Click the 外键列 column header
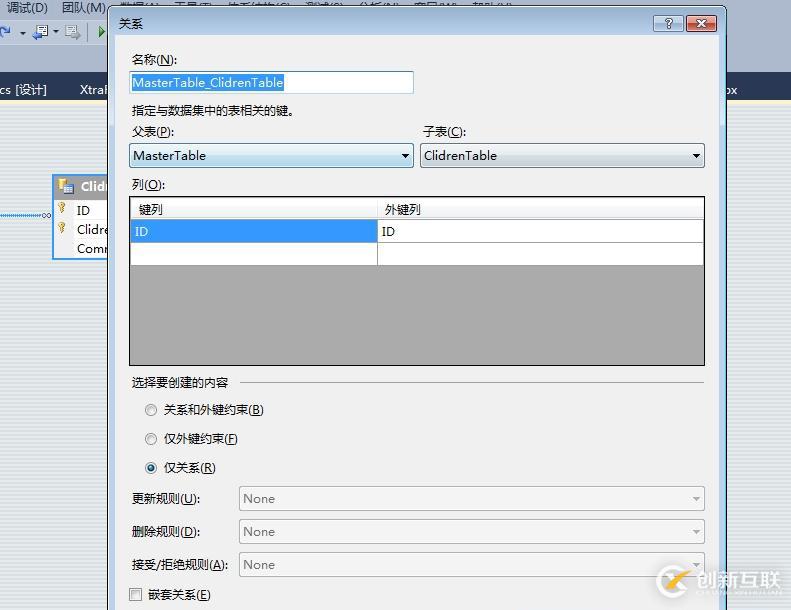This screenshot has width=791, height=610. pos(540,209)
